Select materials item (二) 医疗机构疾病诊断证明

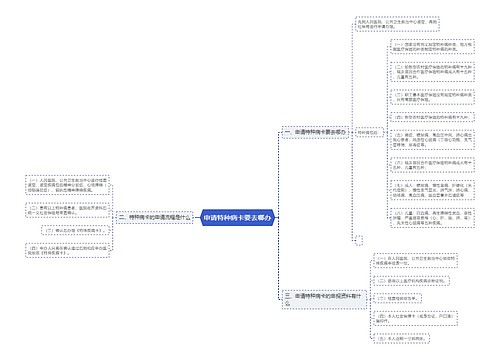pos(411,281)
